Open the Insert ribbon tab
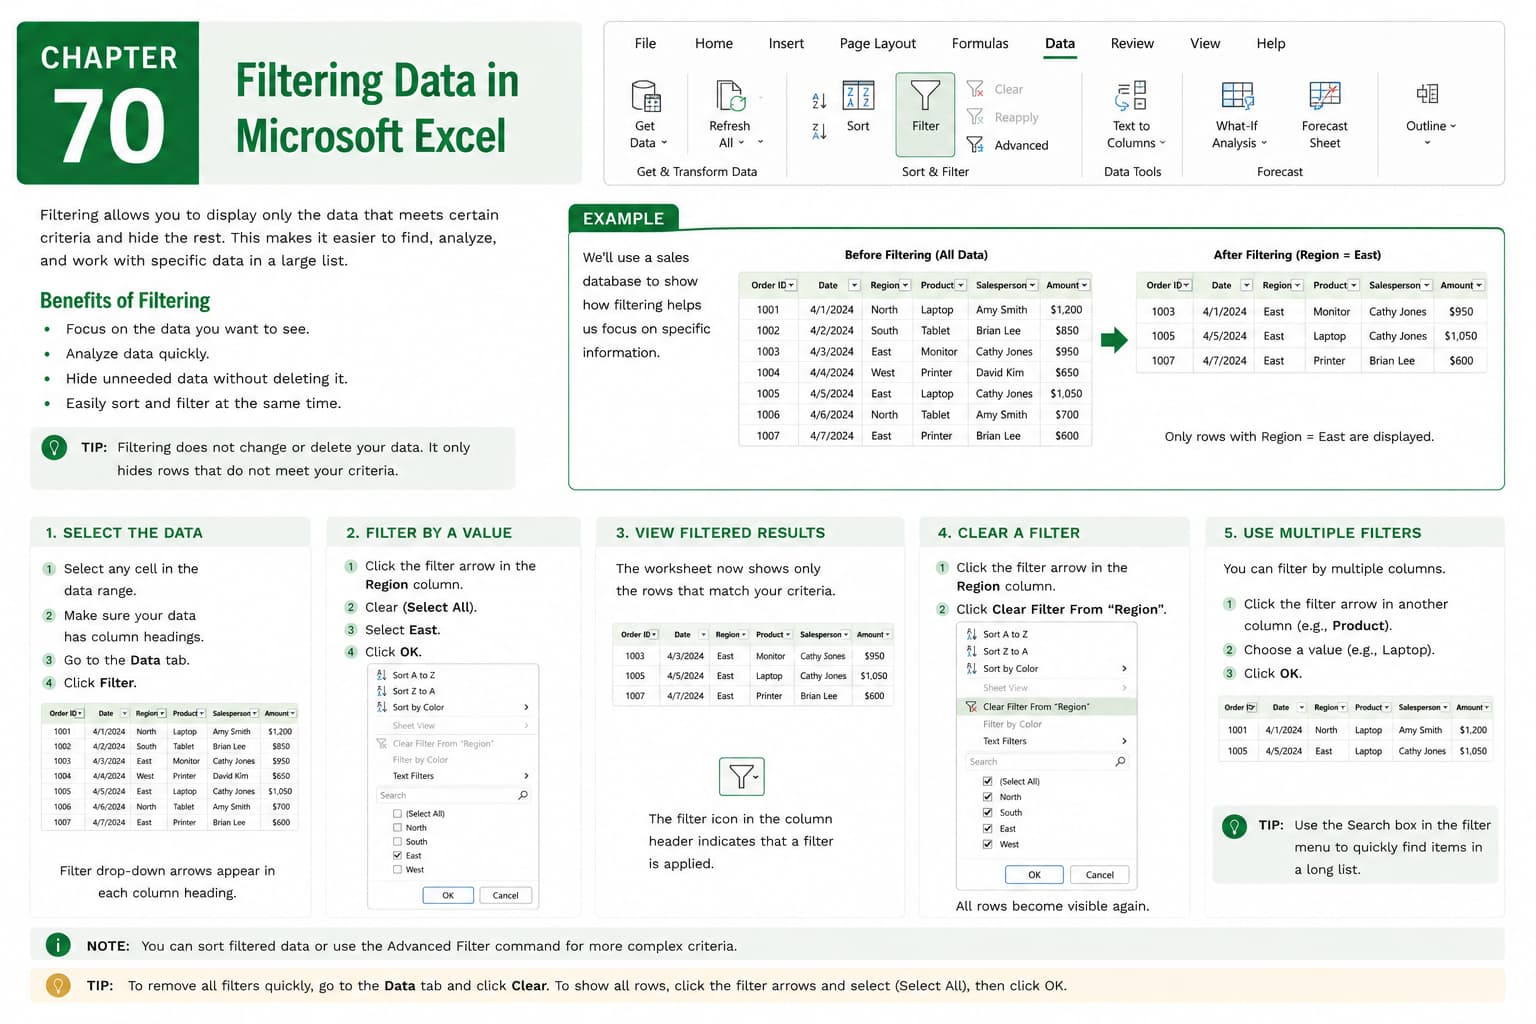1536x1024 pixels. click(786, 43)
